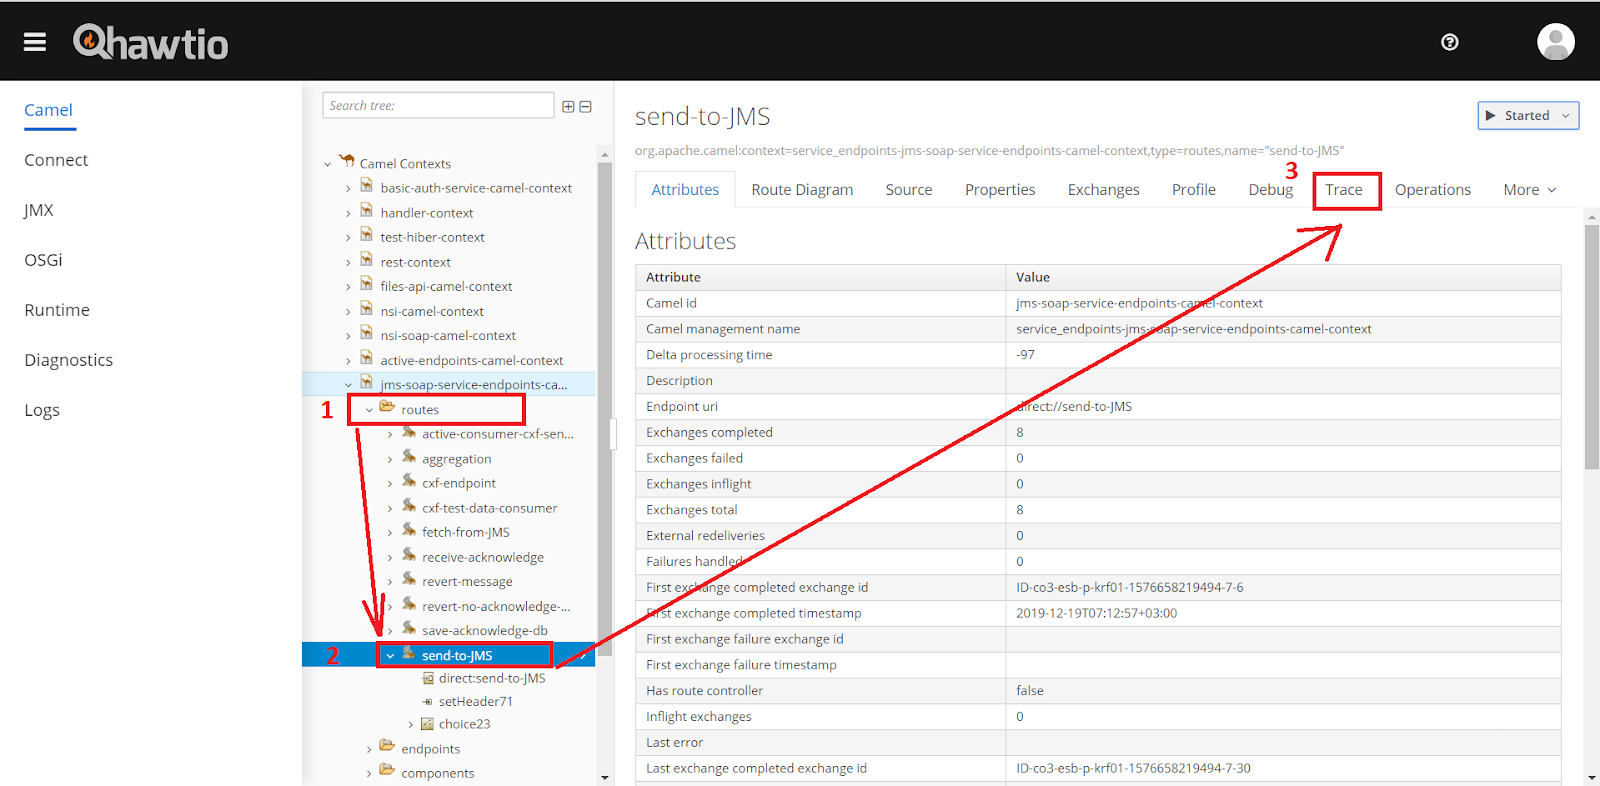Select the nsi-soap-camel-context tree item
The height and width of the screenshot is (786, 1600).
pyautogui.click(x=448, y=336)
